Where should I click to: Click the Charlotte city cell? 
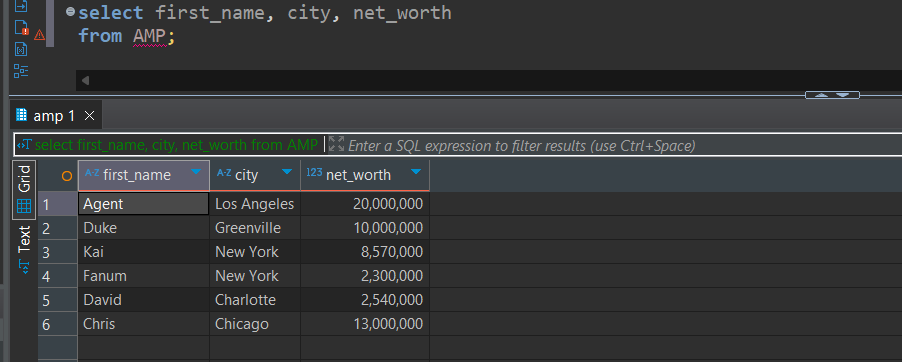(255, 300)
